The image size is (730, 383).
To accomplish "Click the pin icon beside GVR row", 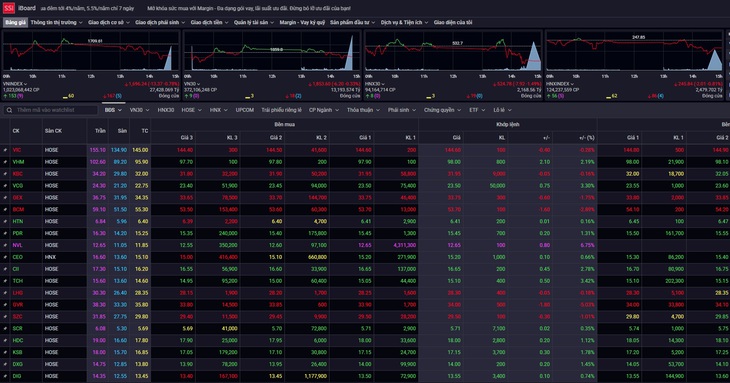I will pyautogui.click(x=5, y=305).
